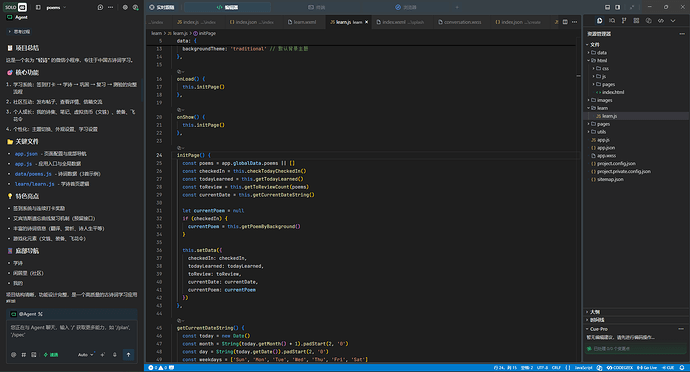The height and width of the screenshot is (372, 690).
Task: Switch to the real-time follow top tab
Action: [161, 7]
